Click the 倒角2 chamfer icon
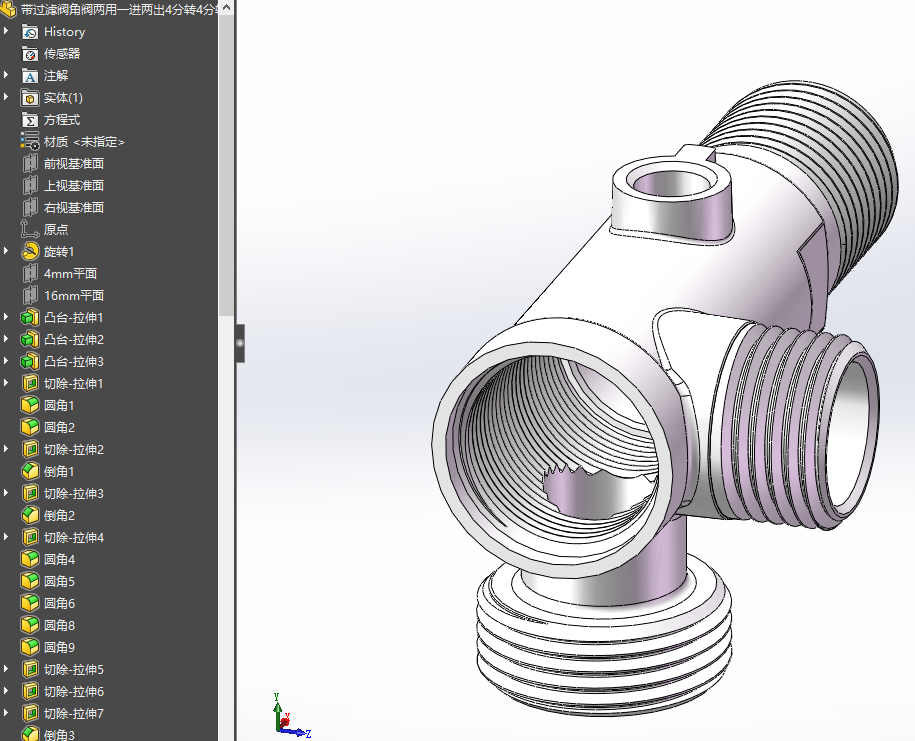Viewport: 915px width, 741px height. click(30, 516)
